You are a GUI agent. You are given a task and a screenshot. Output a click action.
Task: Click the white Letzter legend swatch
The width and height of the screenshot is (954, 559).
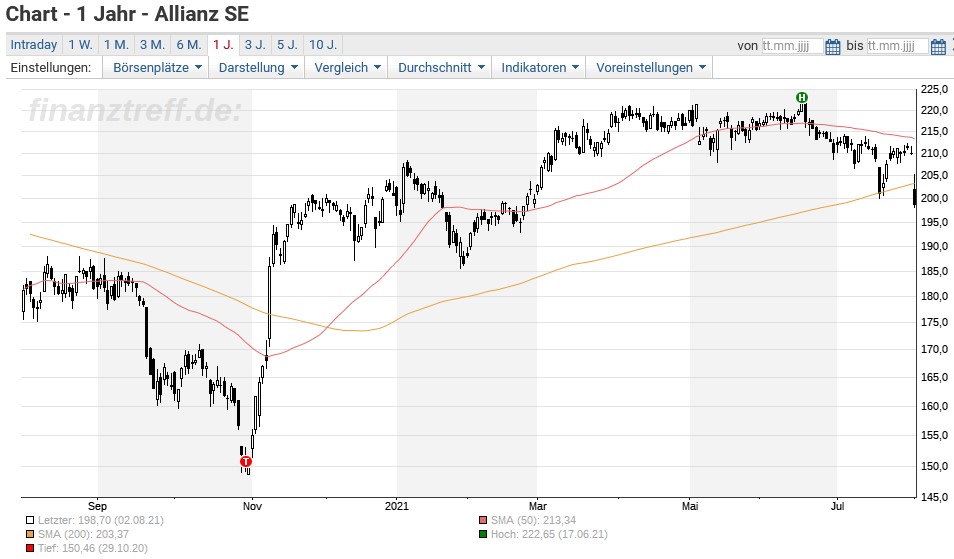(x=30, y=521)
